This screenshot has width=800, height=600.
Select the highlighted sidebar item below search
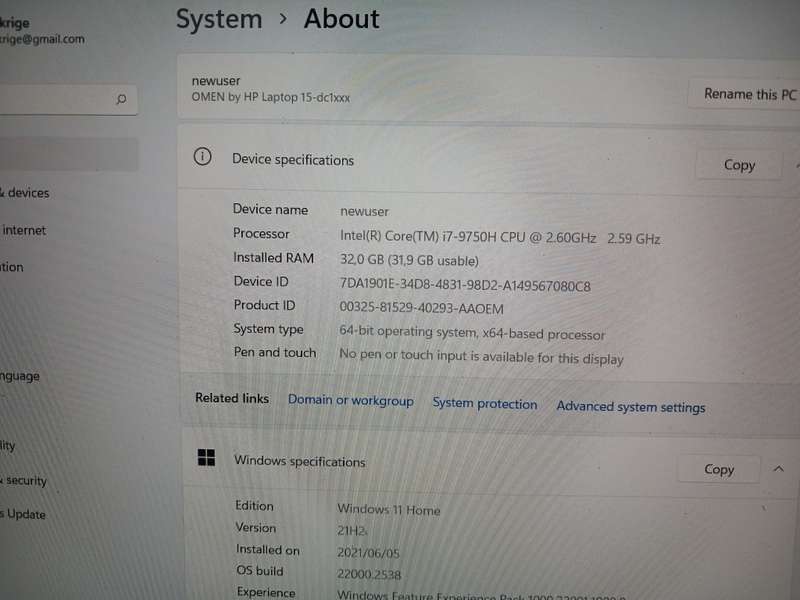click(69, 154)
